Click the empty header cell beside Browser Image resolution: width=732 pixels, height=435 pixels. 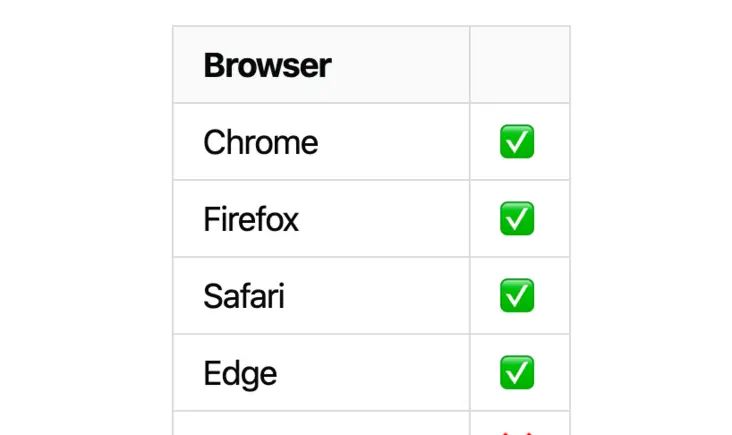click(519, 65)
